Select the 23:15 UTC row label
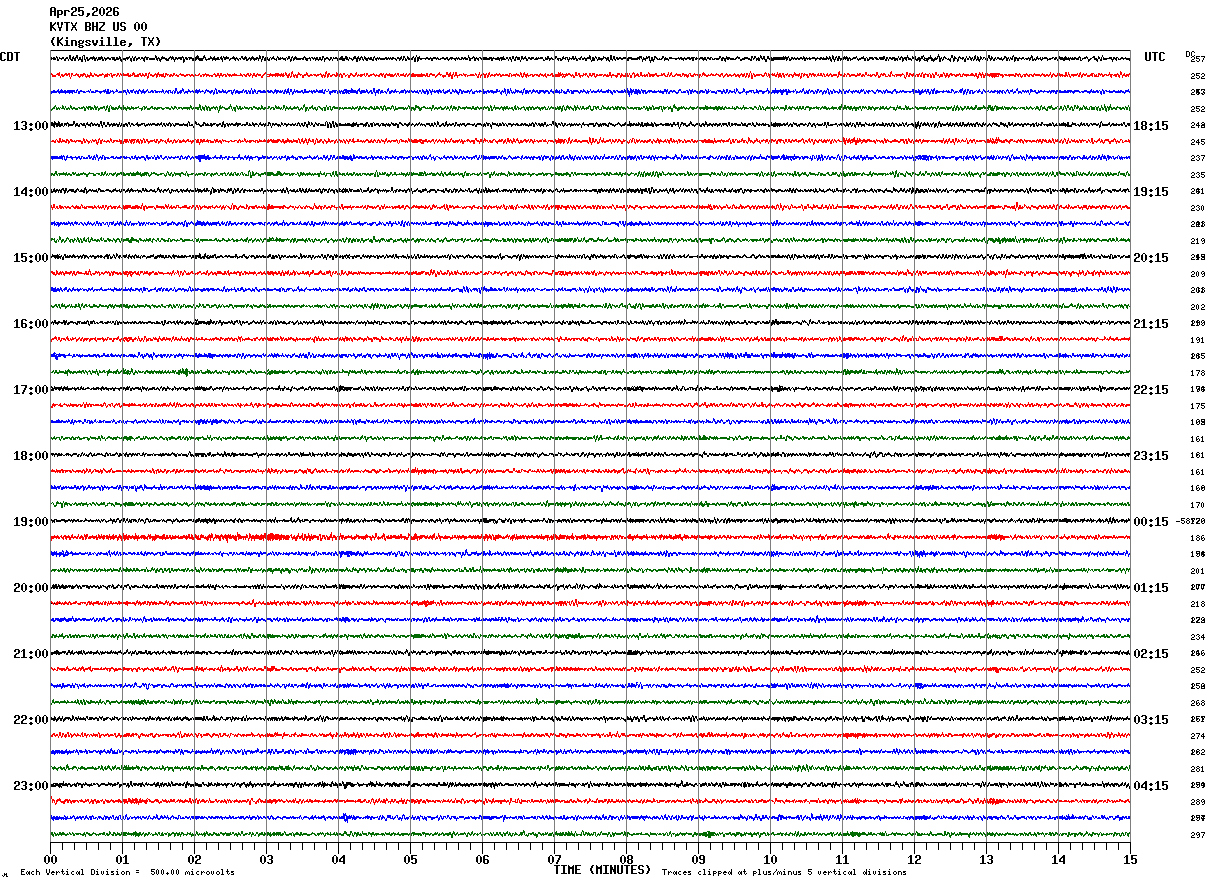 click(1151, 456)
